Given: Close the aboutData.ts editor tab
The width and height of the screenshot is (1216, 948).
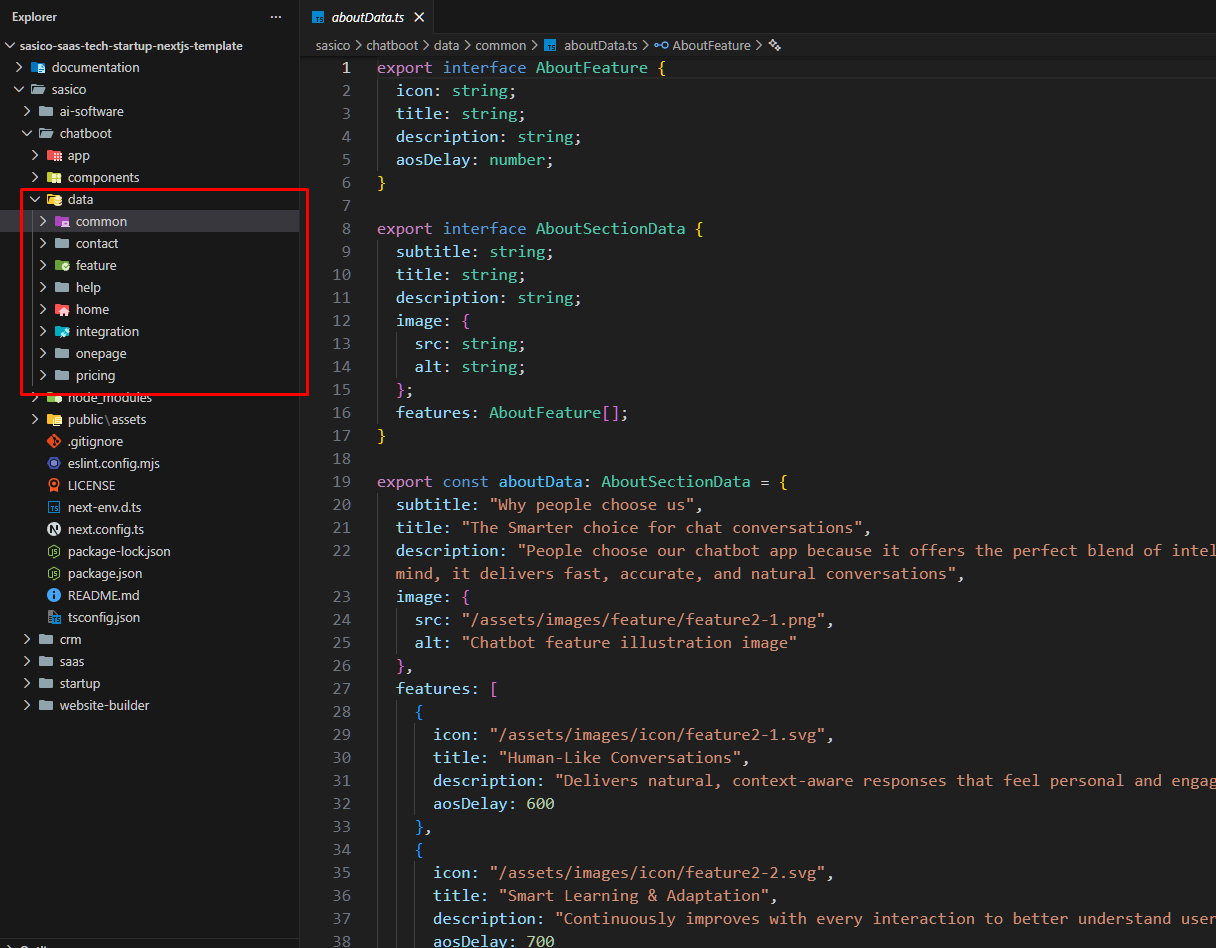Looking at the screenshot, I should pyautogui.click(x=419, y=17).
